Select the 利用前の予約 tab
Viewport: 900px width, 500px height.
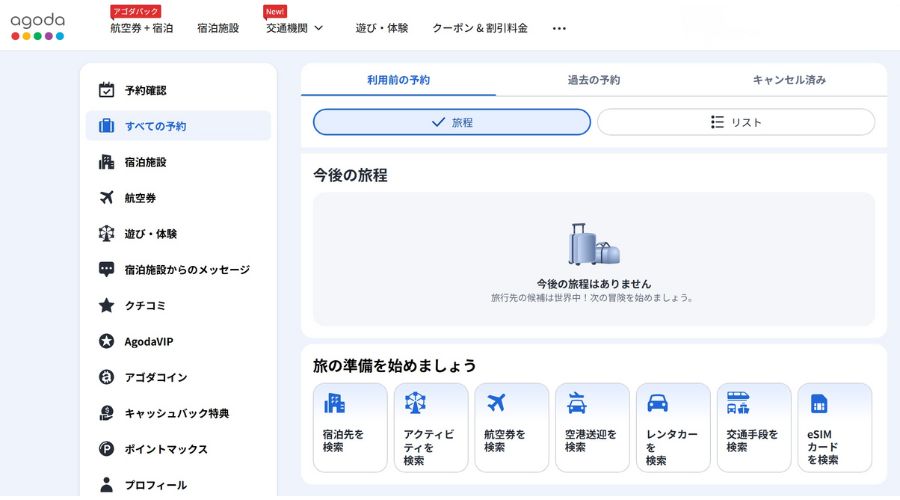(x=398, y=80)
